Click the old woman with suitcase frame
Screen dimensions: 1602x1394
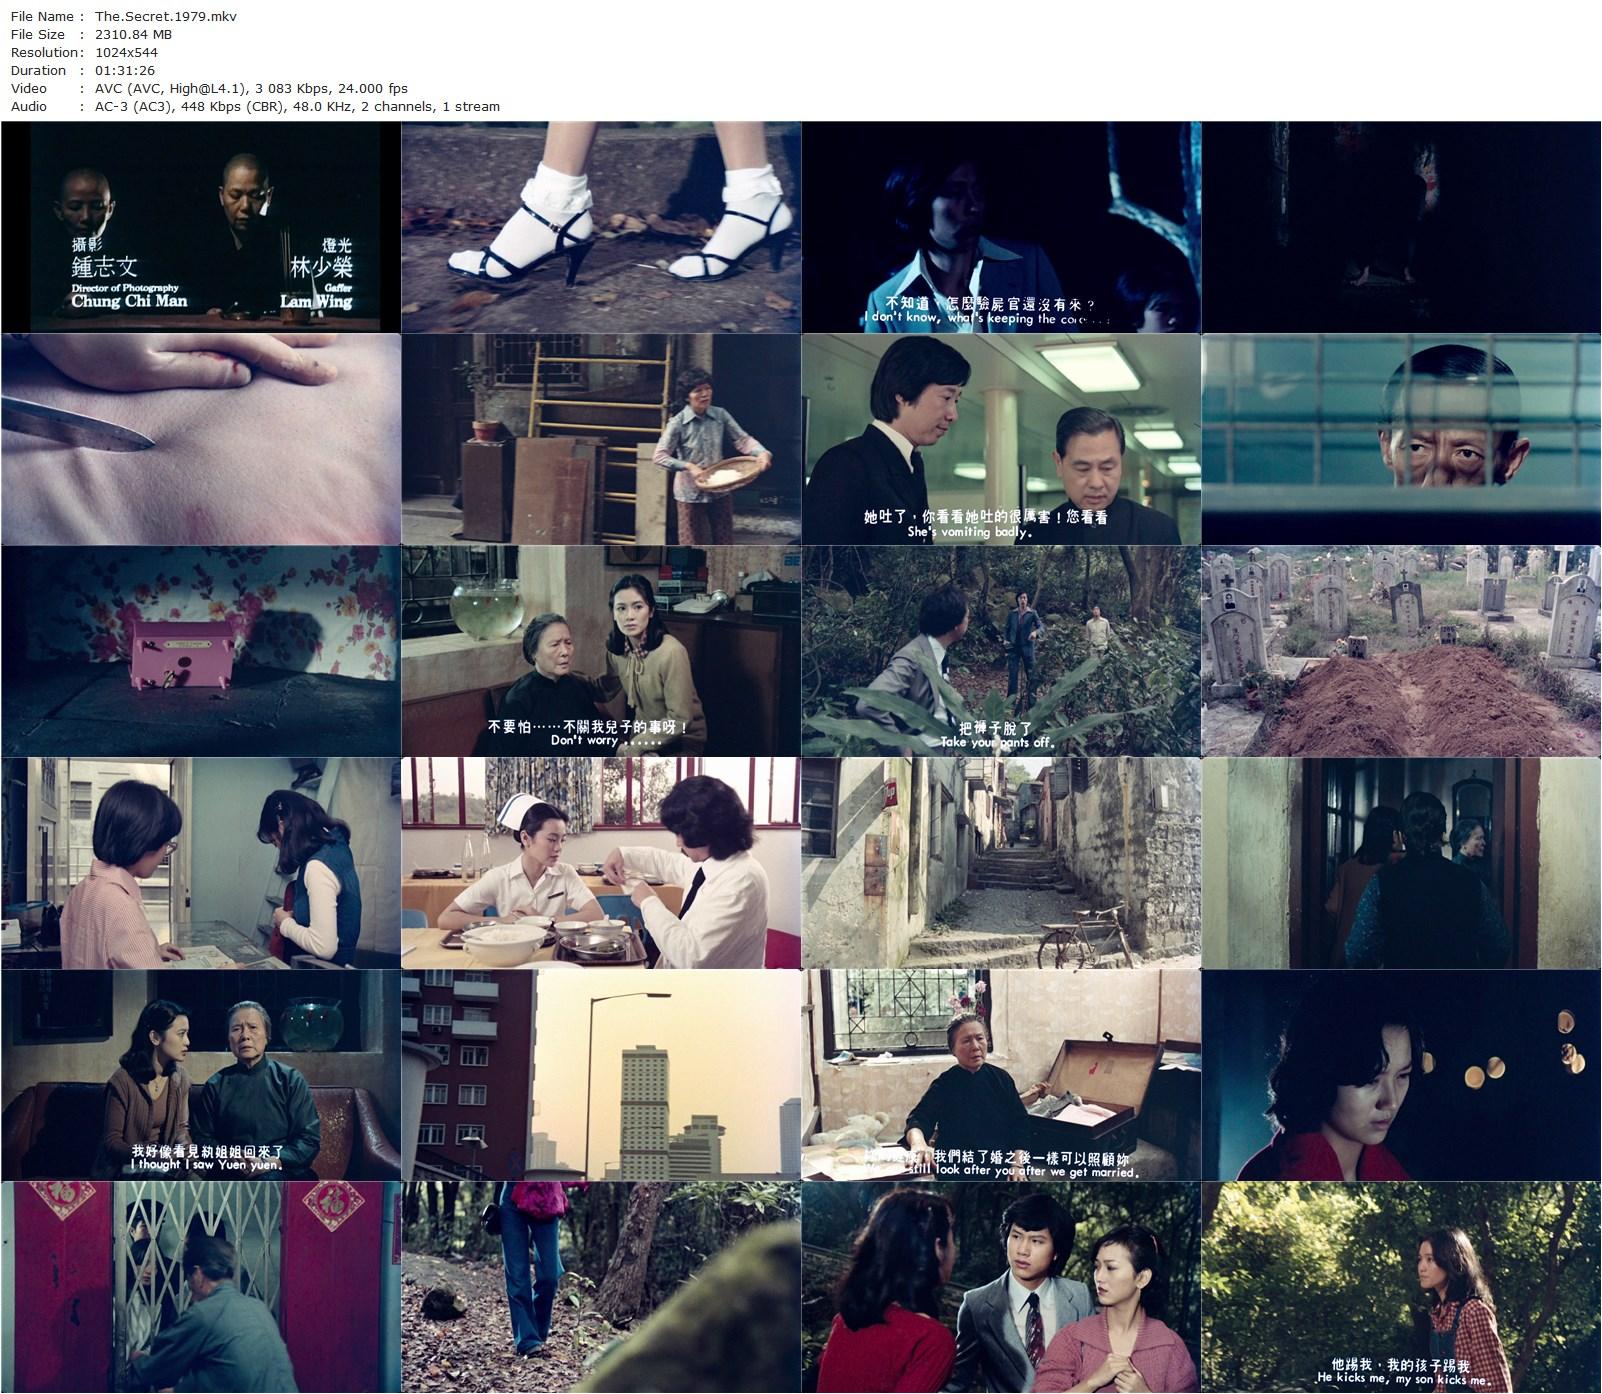point(1001,1075)
